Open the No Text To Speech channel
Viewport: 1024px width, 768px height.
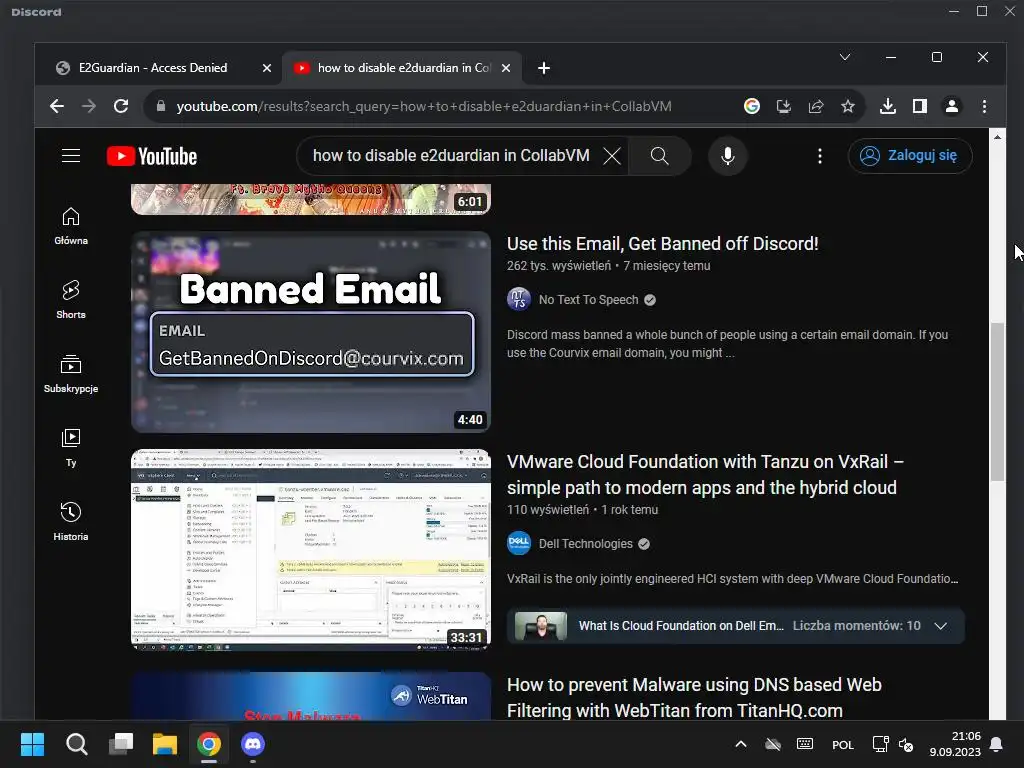[x=588, y=300]
